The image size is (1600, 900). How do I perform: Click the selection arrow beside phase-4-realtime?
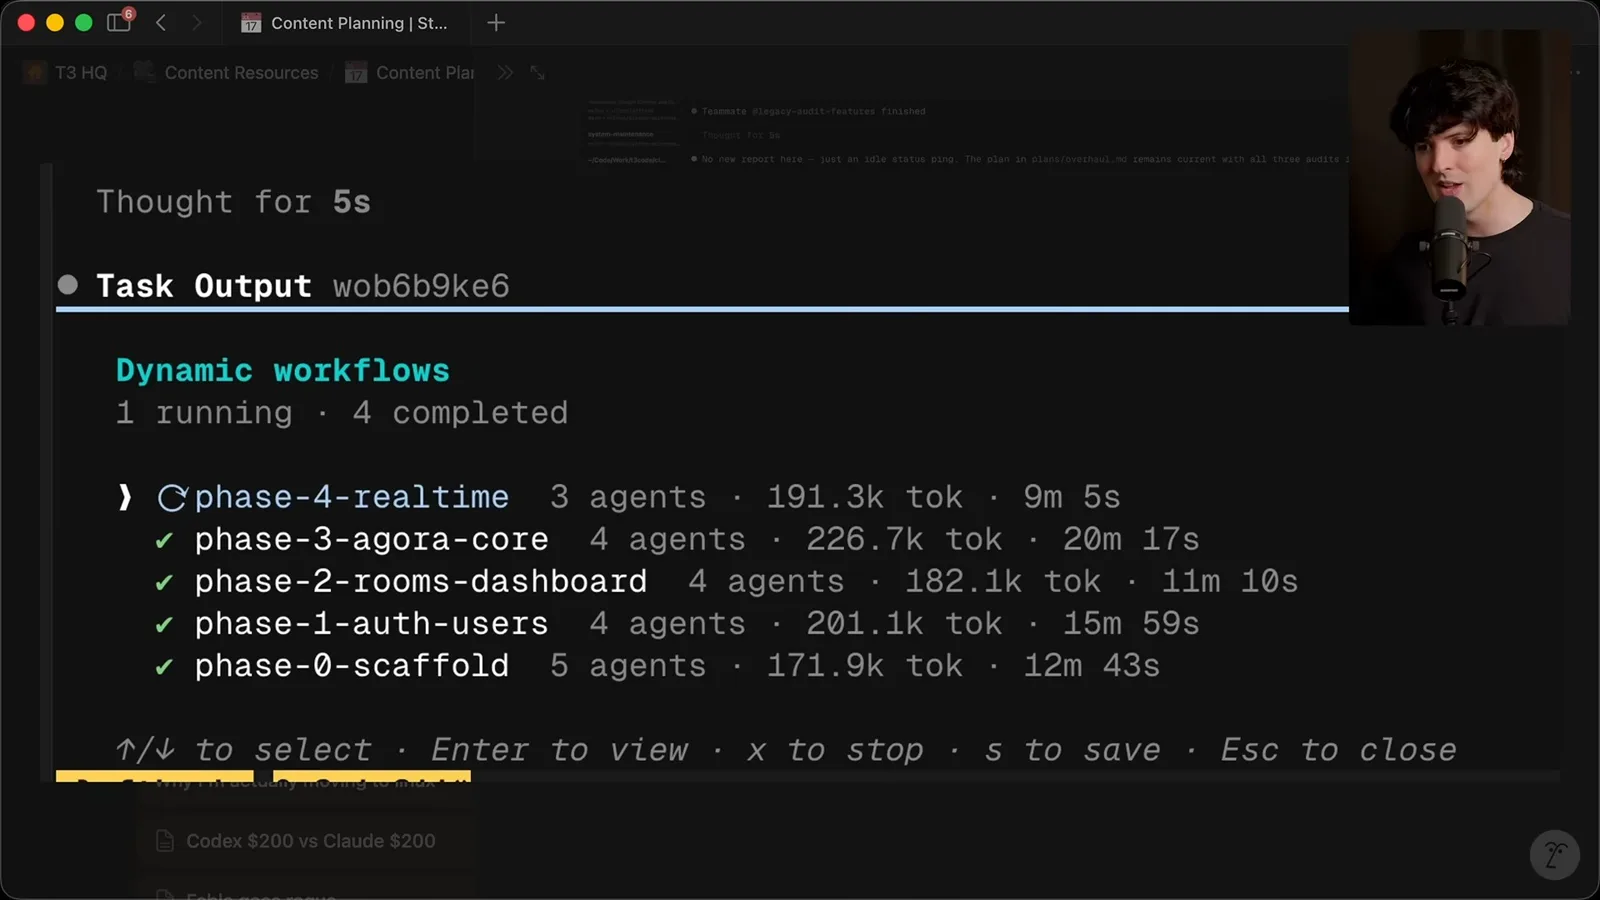124,497
